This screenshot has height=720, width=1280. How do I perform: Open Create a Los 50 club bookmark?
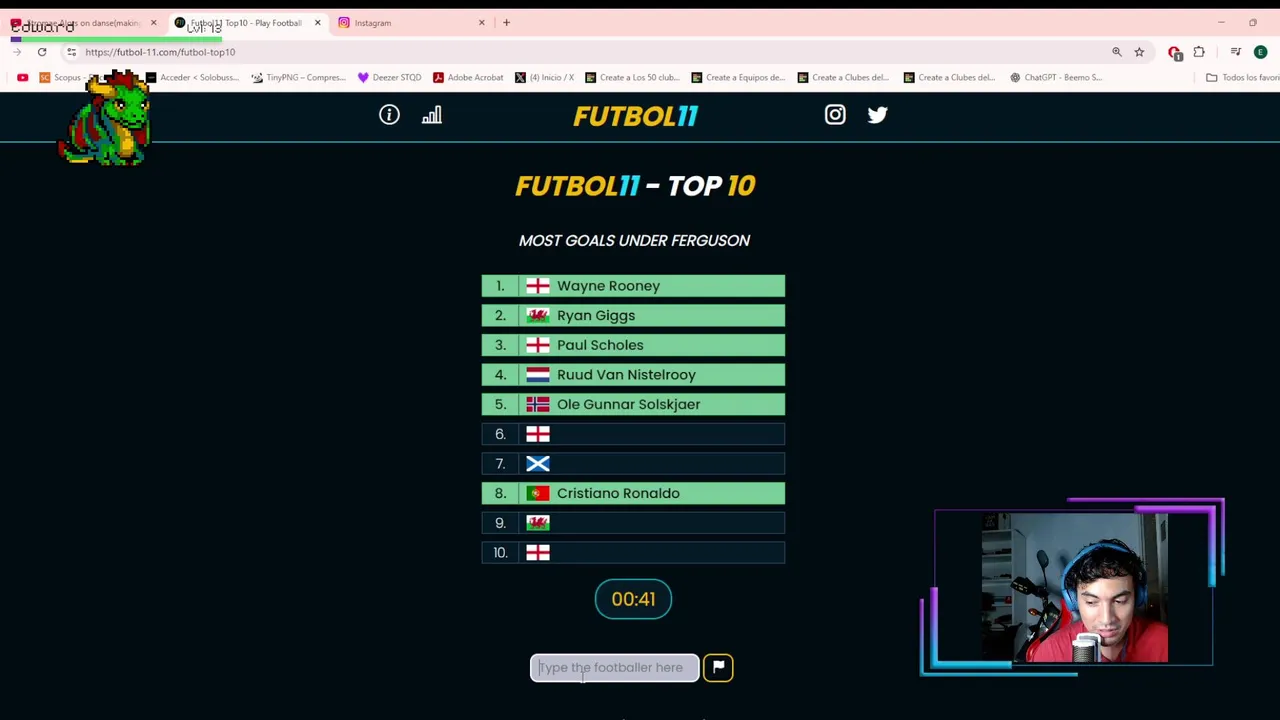click(x=632, y=77)
